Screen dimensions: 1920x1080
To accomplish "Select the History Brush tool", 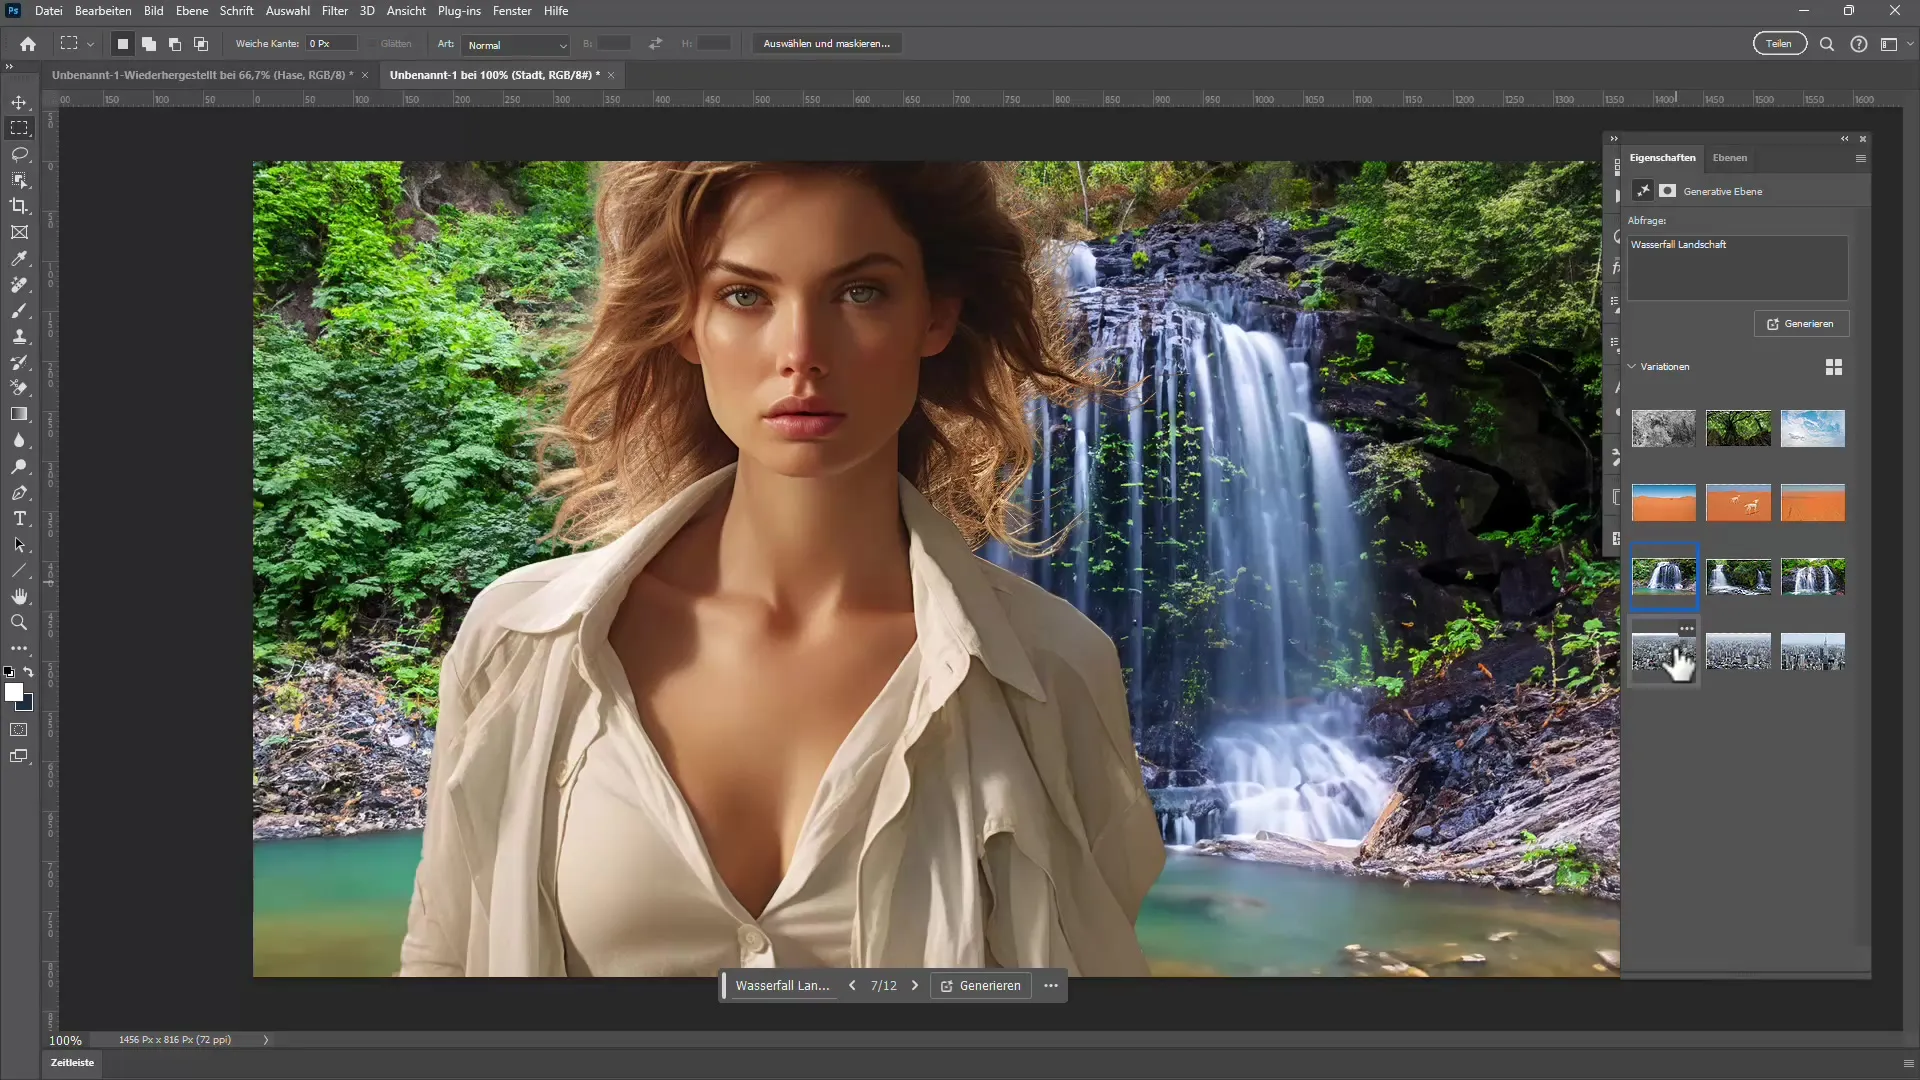I will coord(19,362).
